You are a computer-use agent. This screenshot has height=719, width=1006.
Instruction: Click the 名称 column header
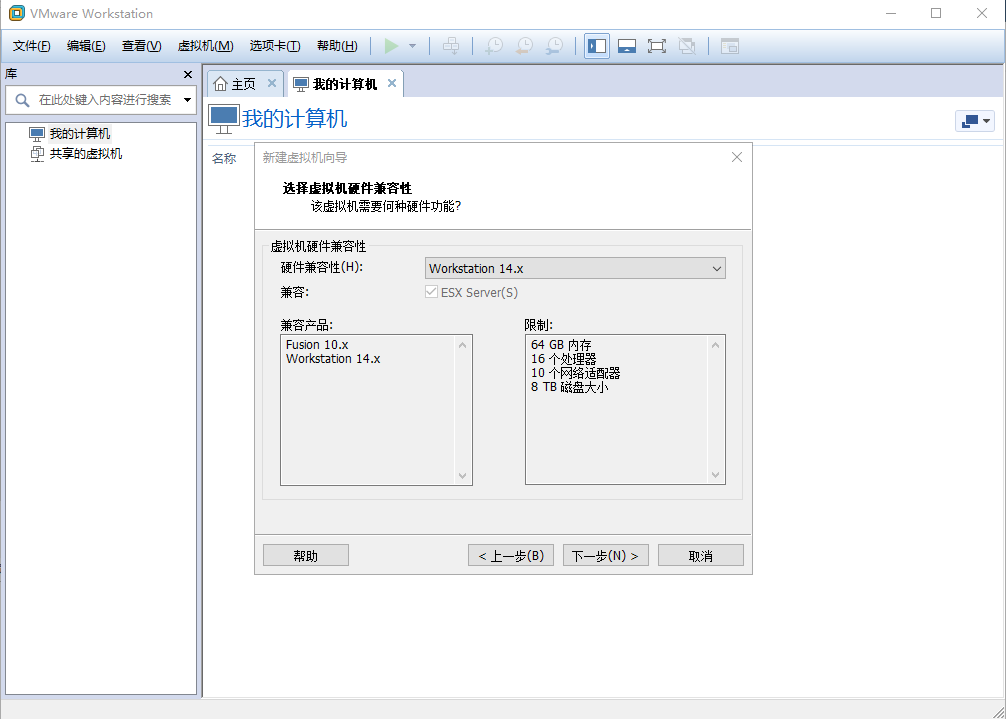(224, 158)
